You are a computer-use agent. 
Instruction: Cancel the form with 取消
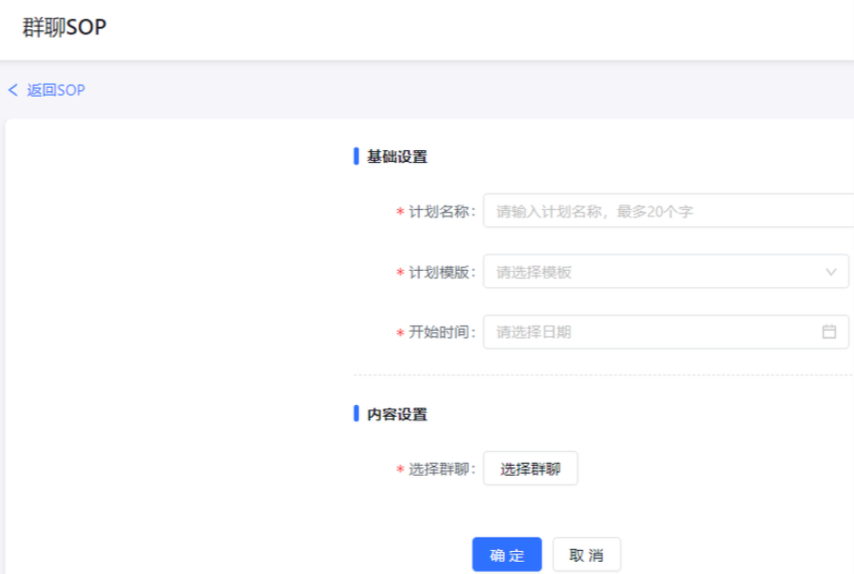coord(587,555)
